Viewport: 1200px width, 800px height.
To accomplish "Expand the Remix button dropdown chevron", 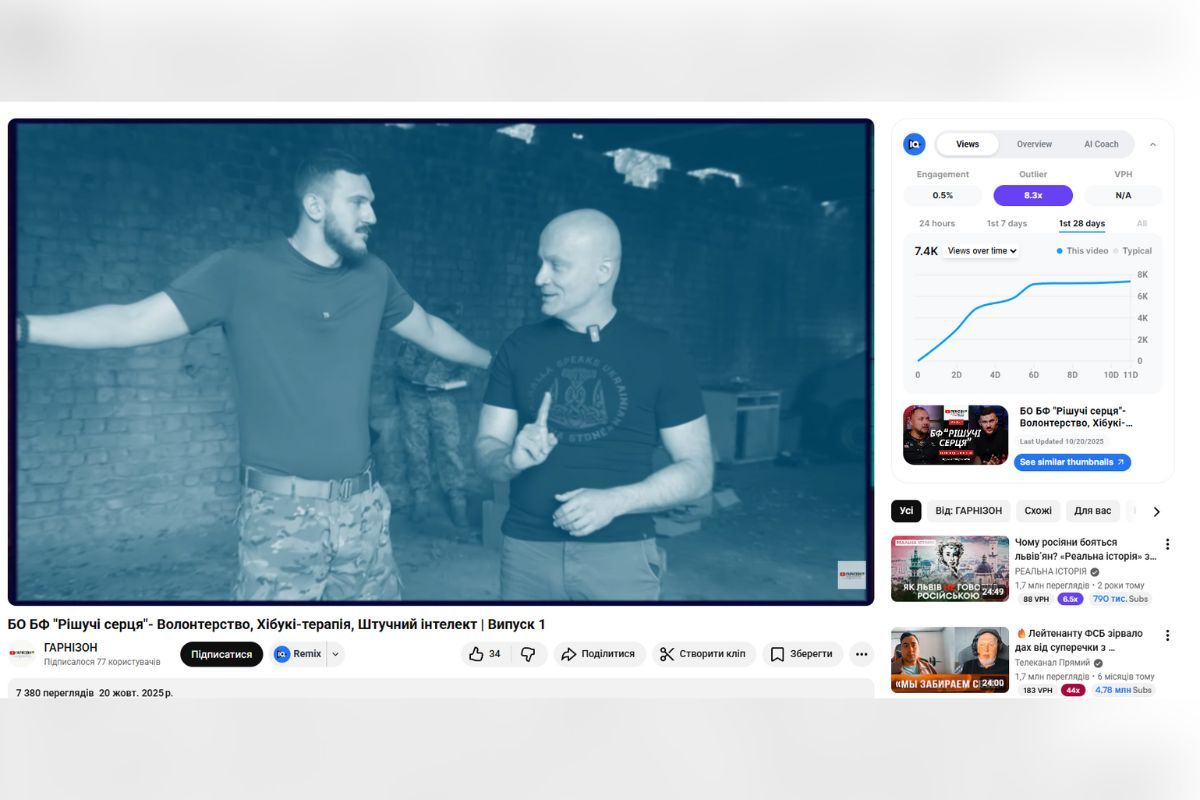I will pyautogui.click(x=334, y=653).
